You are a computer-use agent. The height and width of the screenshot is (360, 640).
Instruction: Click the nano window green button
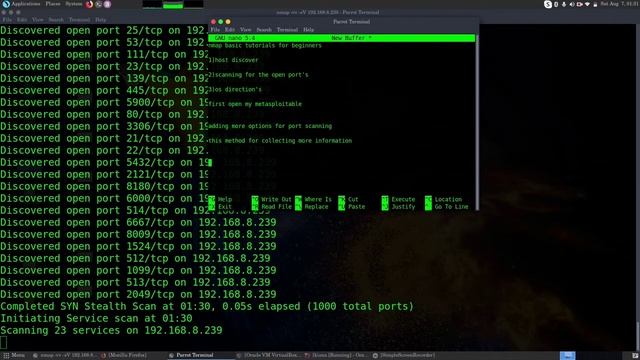(221, 22)
